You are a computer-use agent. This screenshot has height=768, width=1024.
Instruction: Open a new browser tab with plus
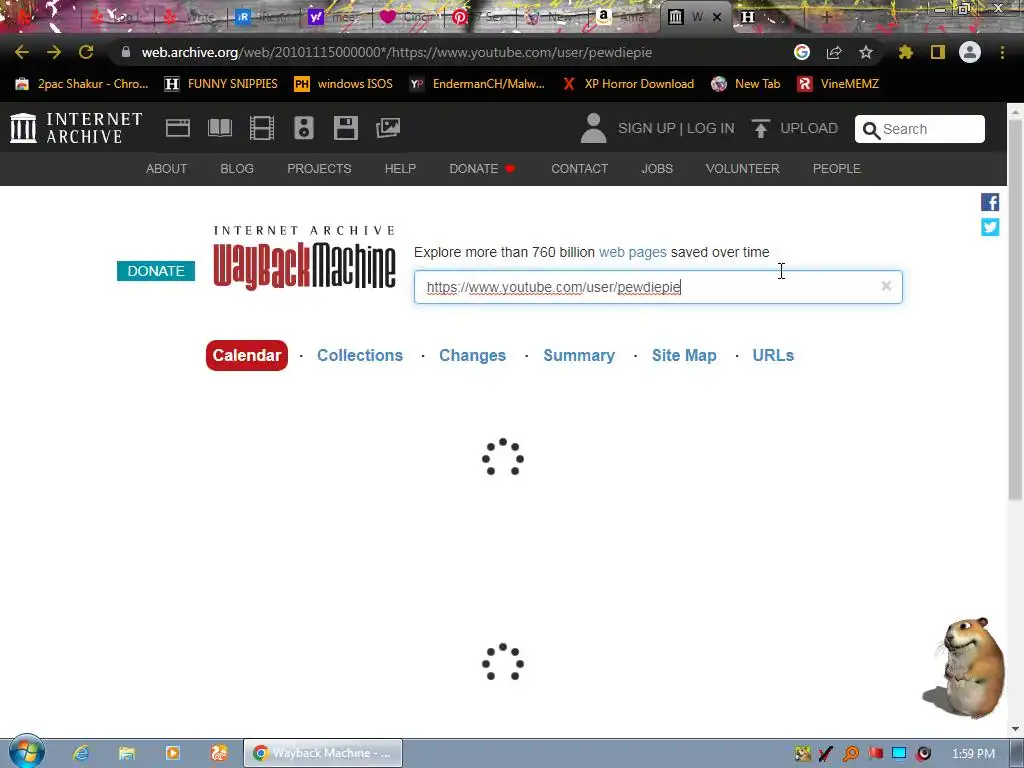[826, 18]
